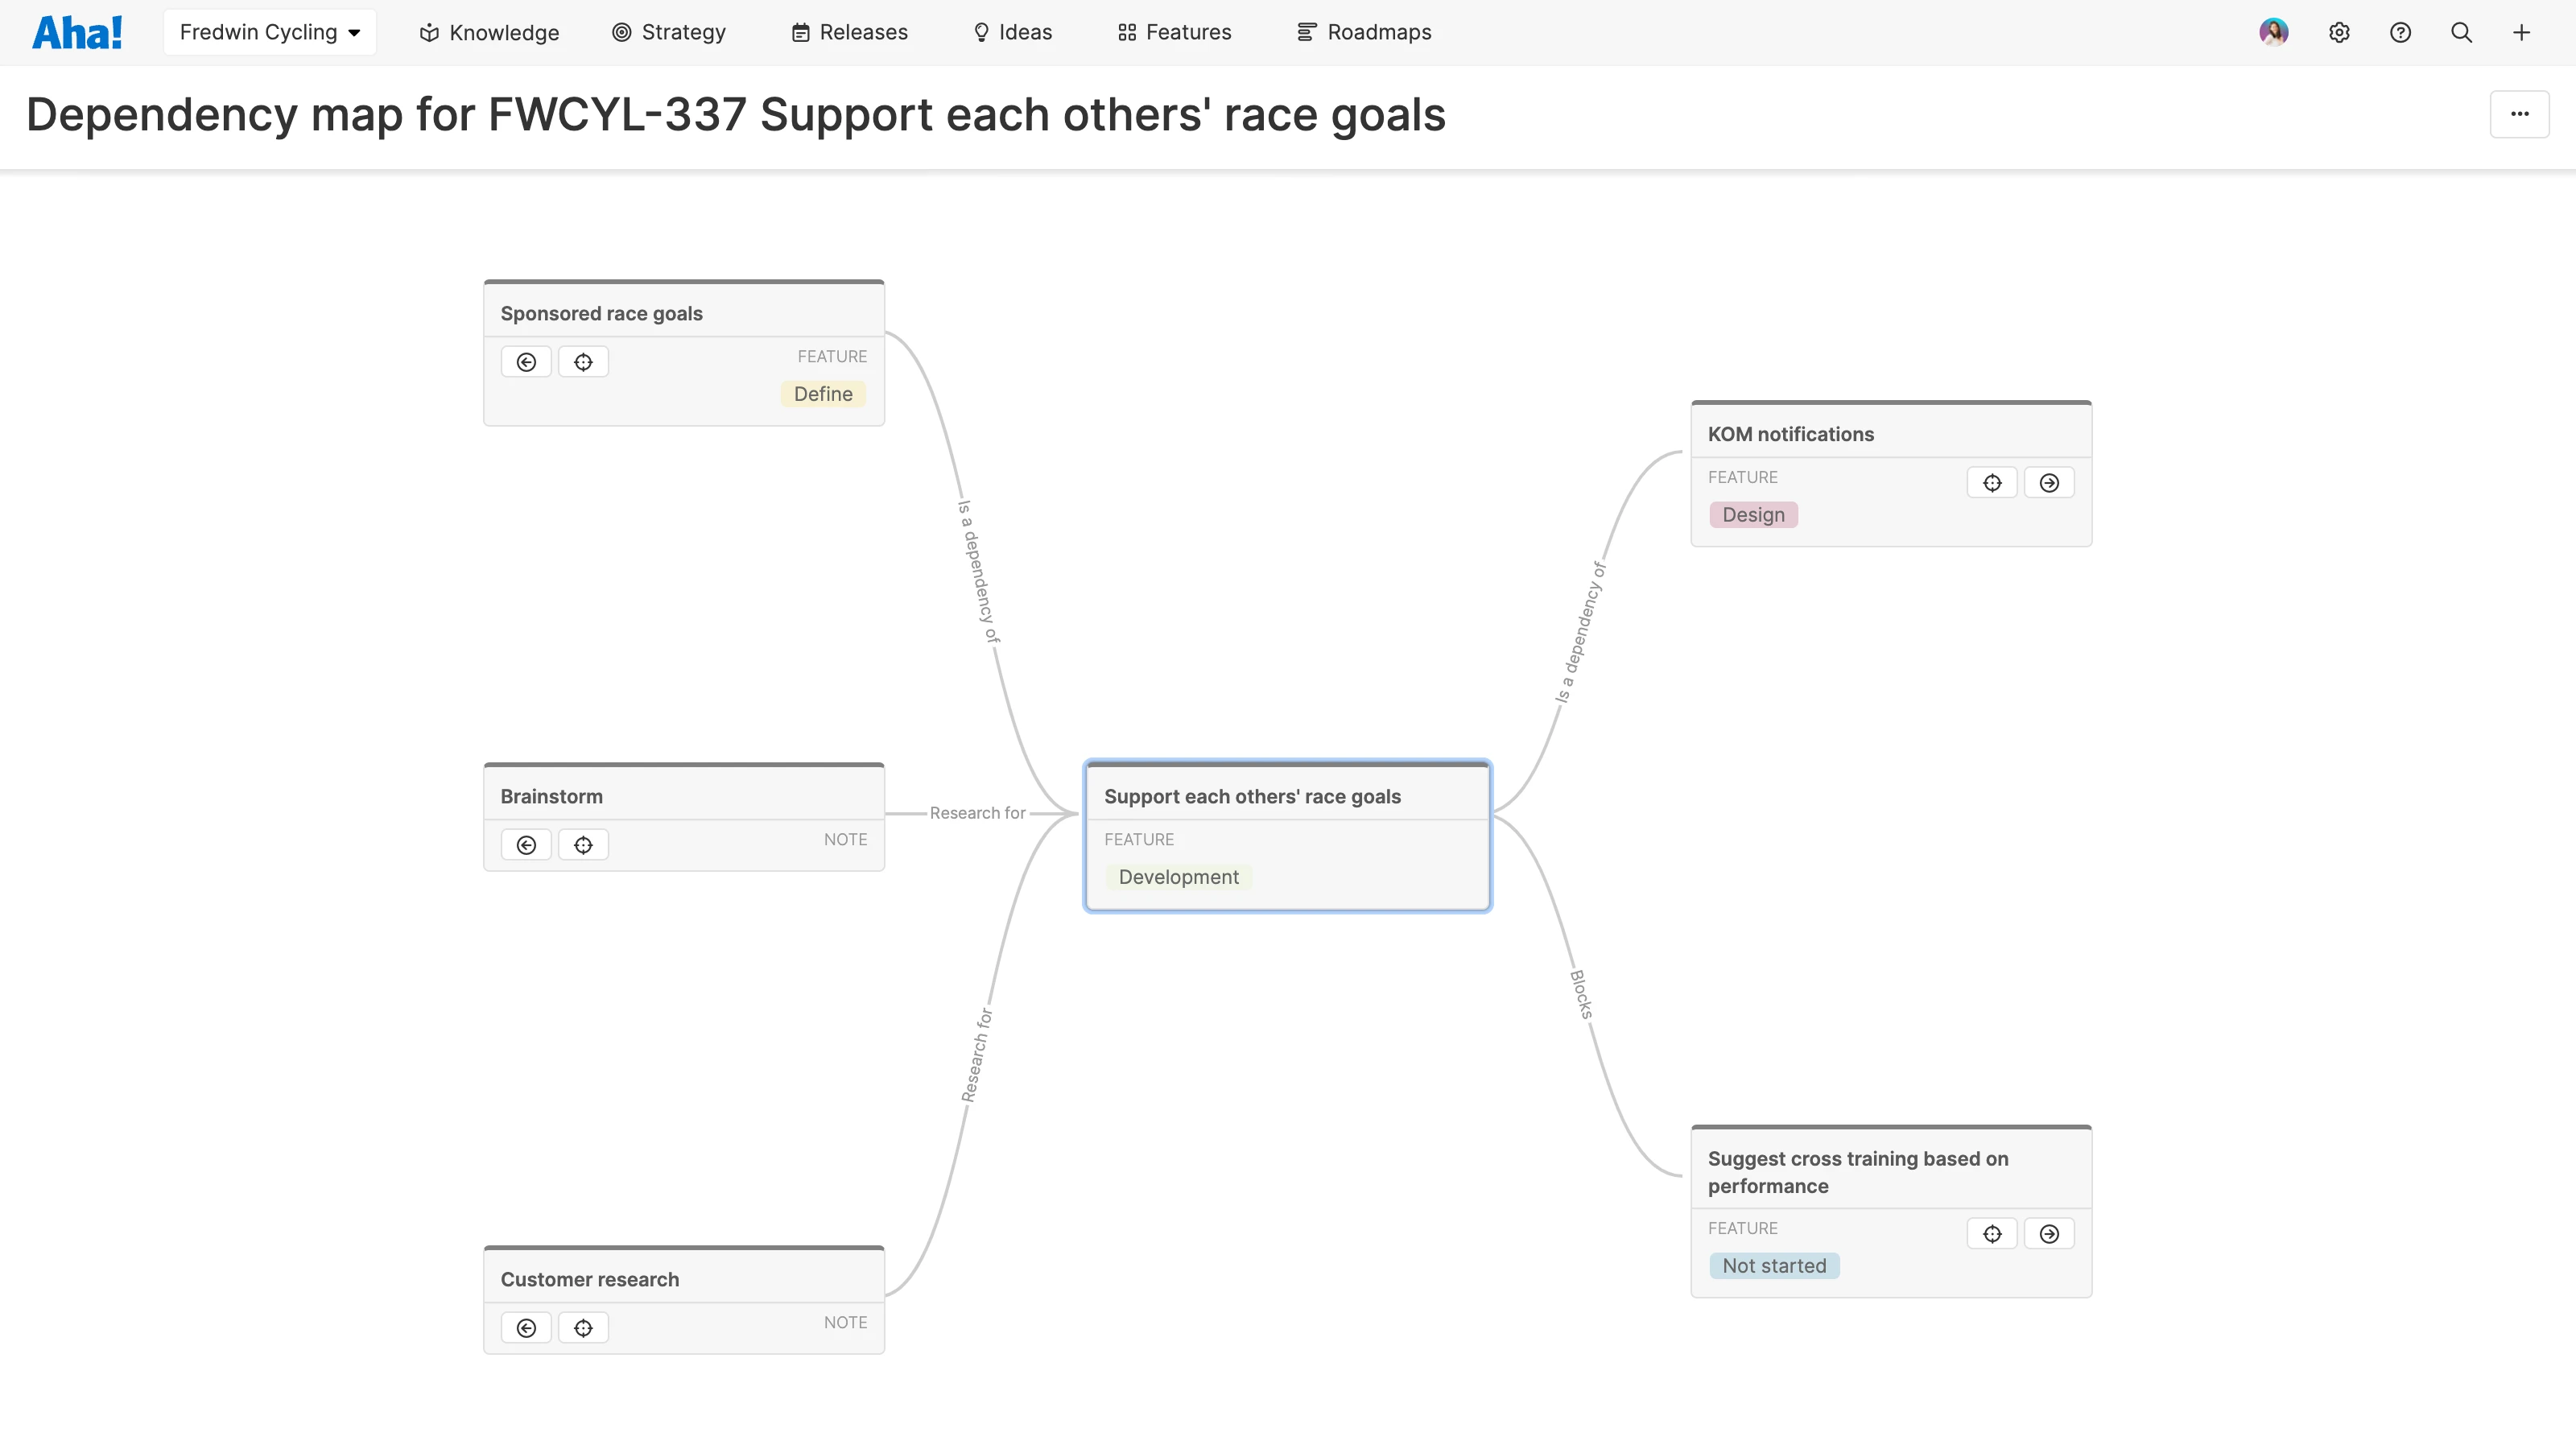2576x1449 pixels.
Task: Open the Roadmaps menu
Action: 1364,32
